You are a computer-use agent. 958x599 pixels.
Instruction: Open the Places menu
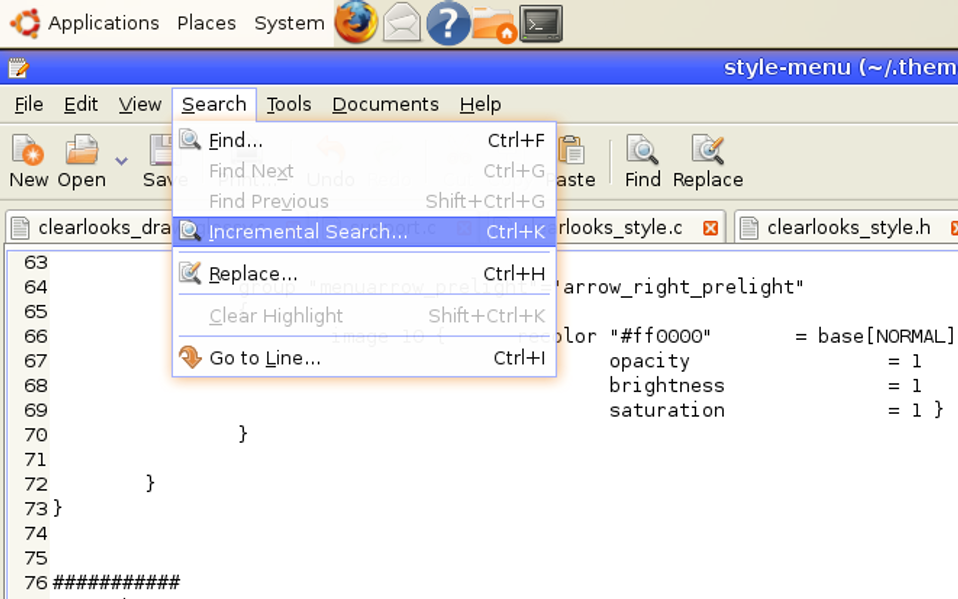tap(206, 23)
